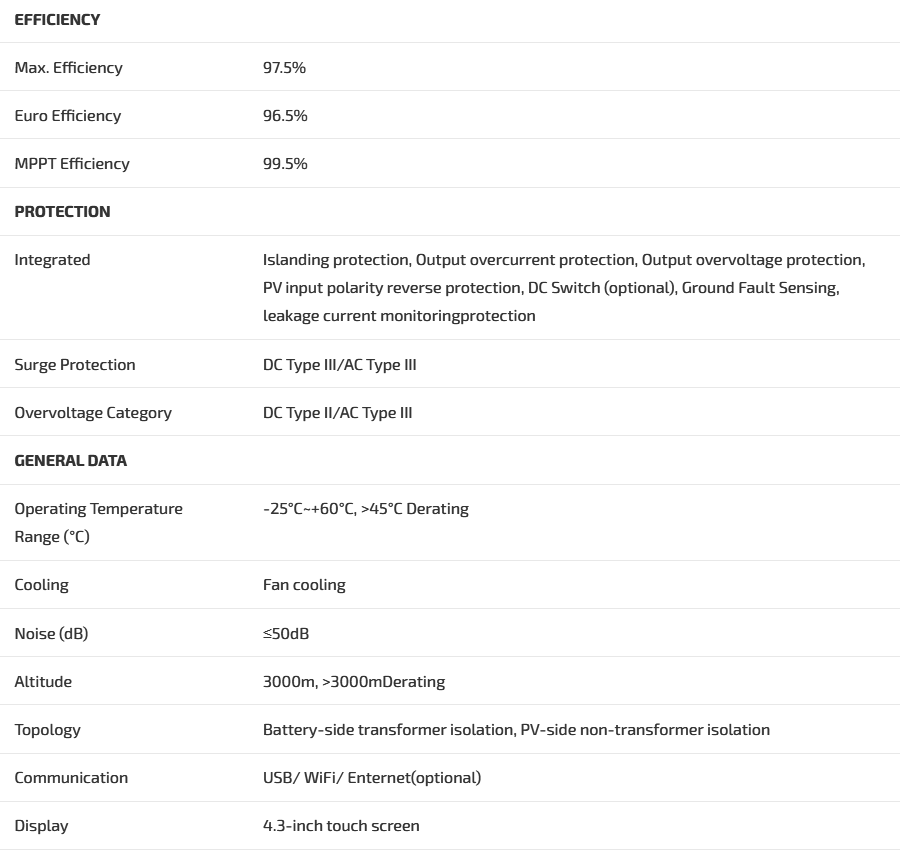The width and height of the screenshot is (913, 856).
Task: Click the Islanding protection description text
Action: 336,260
